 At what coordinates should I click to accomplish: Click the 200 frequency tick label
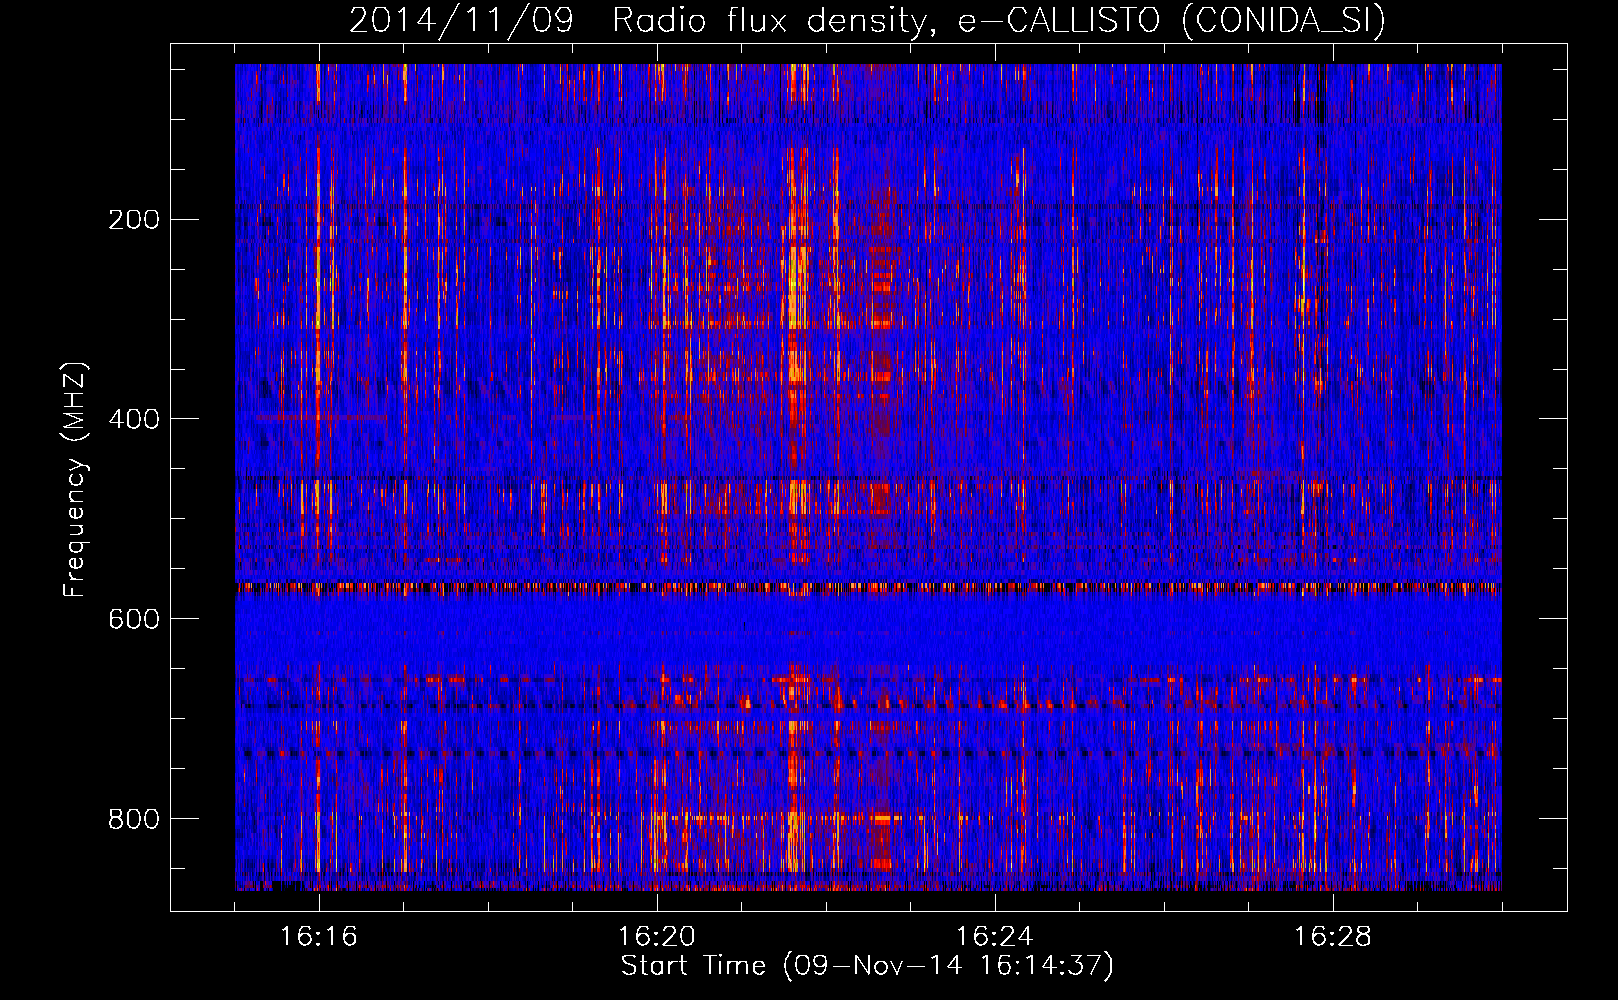pos(134,219)
